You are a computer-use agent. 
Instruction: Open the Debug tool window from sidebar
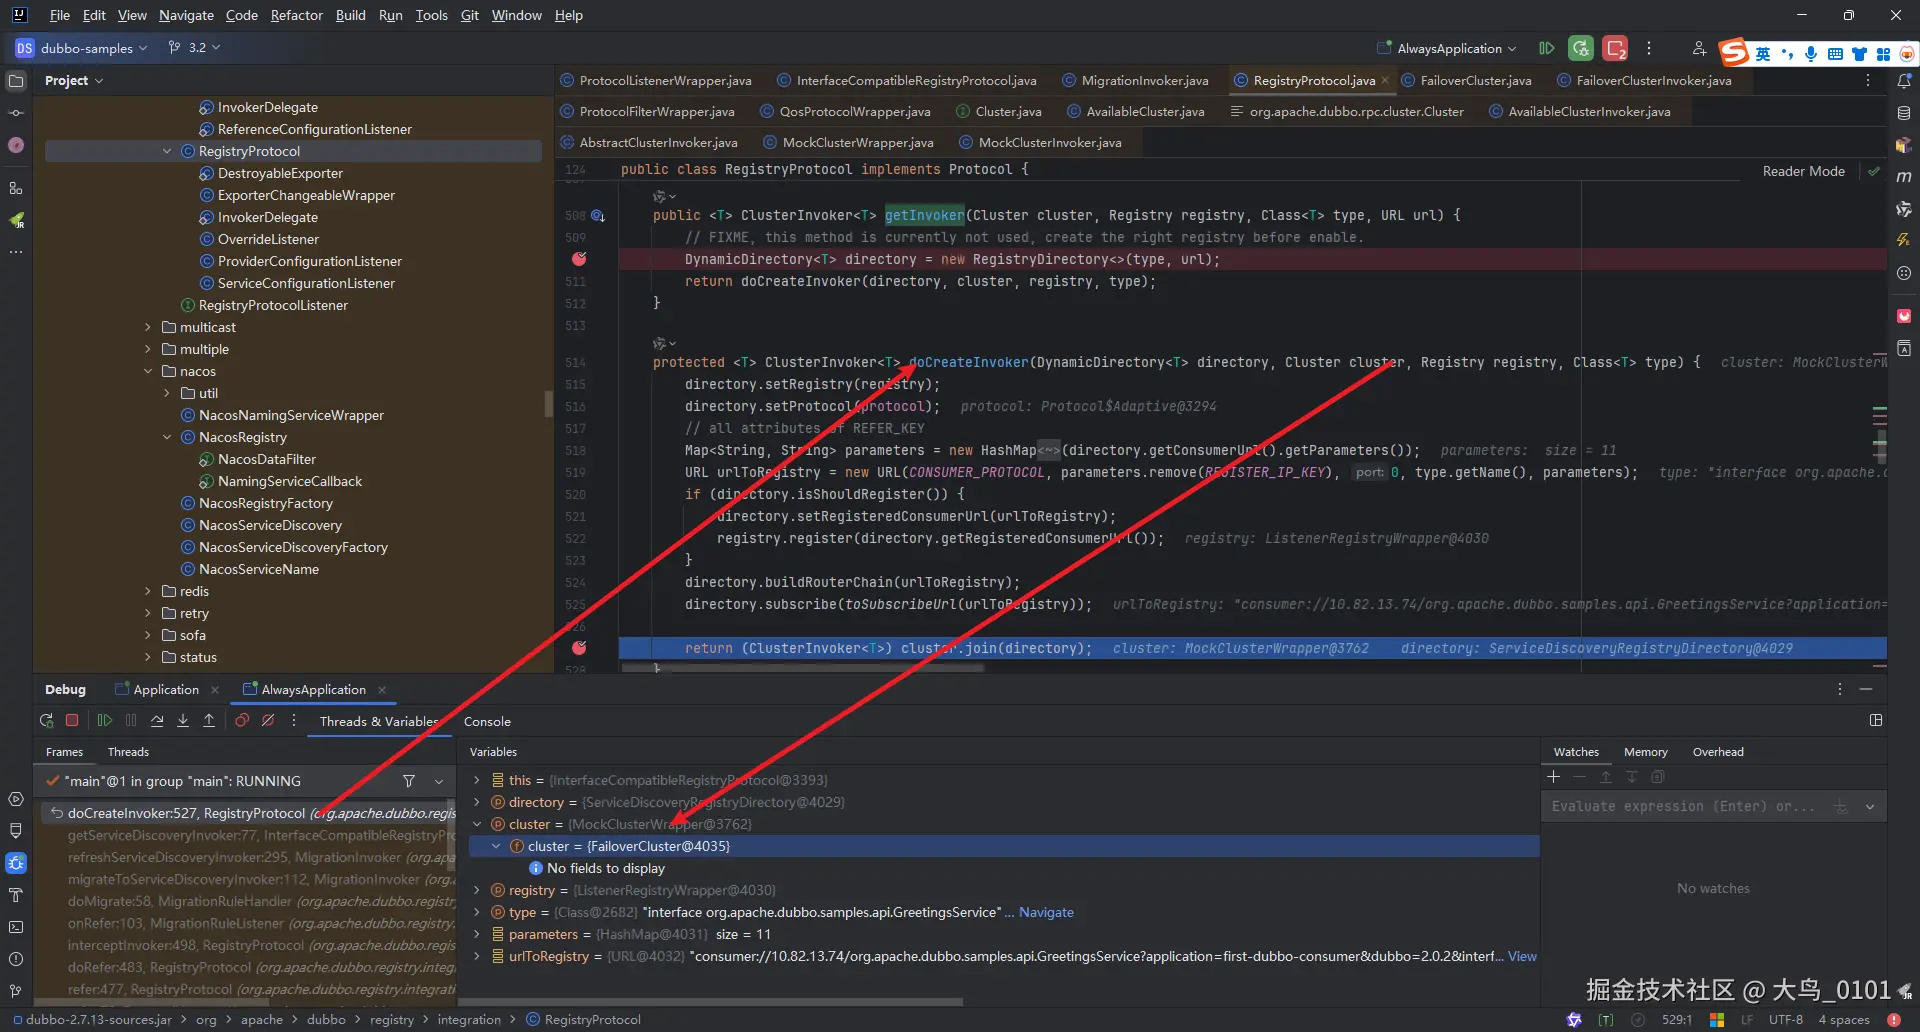coord(16,863)
